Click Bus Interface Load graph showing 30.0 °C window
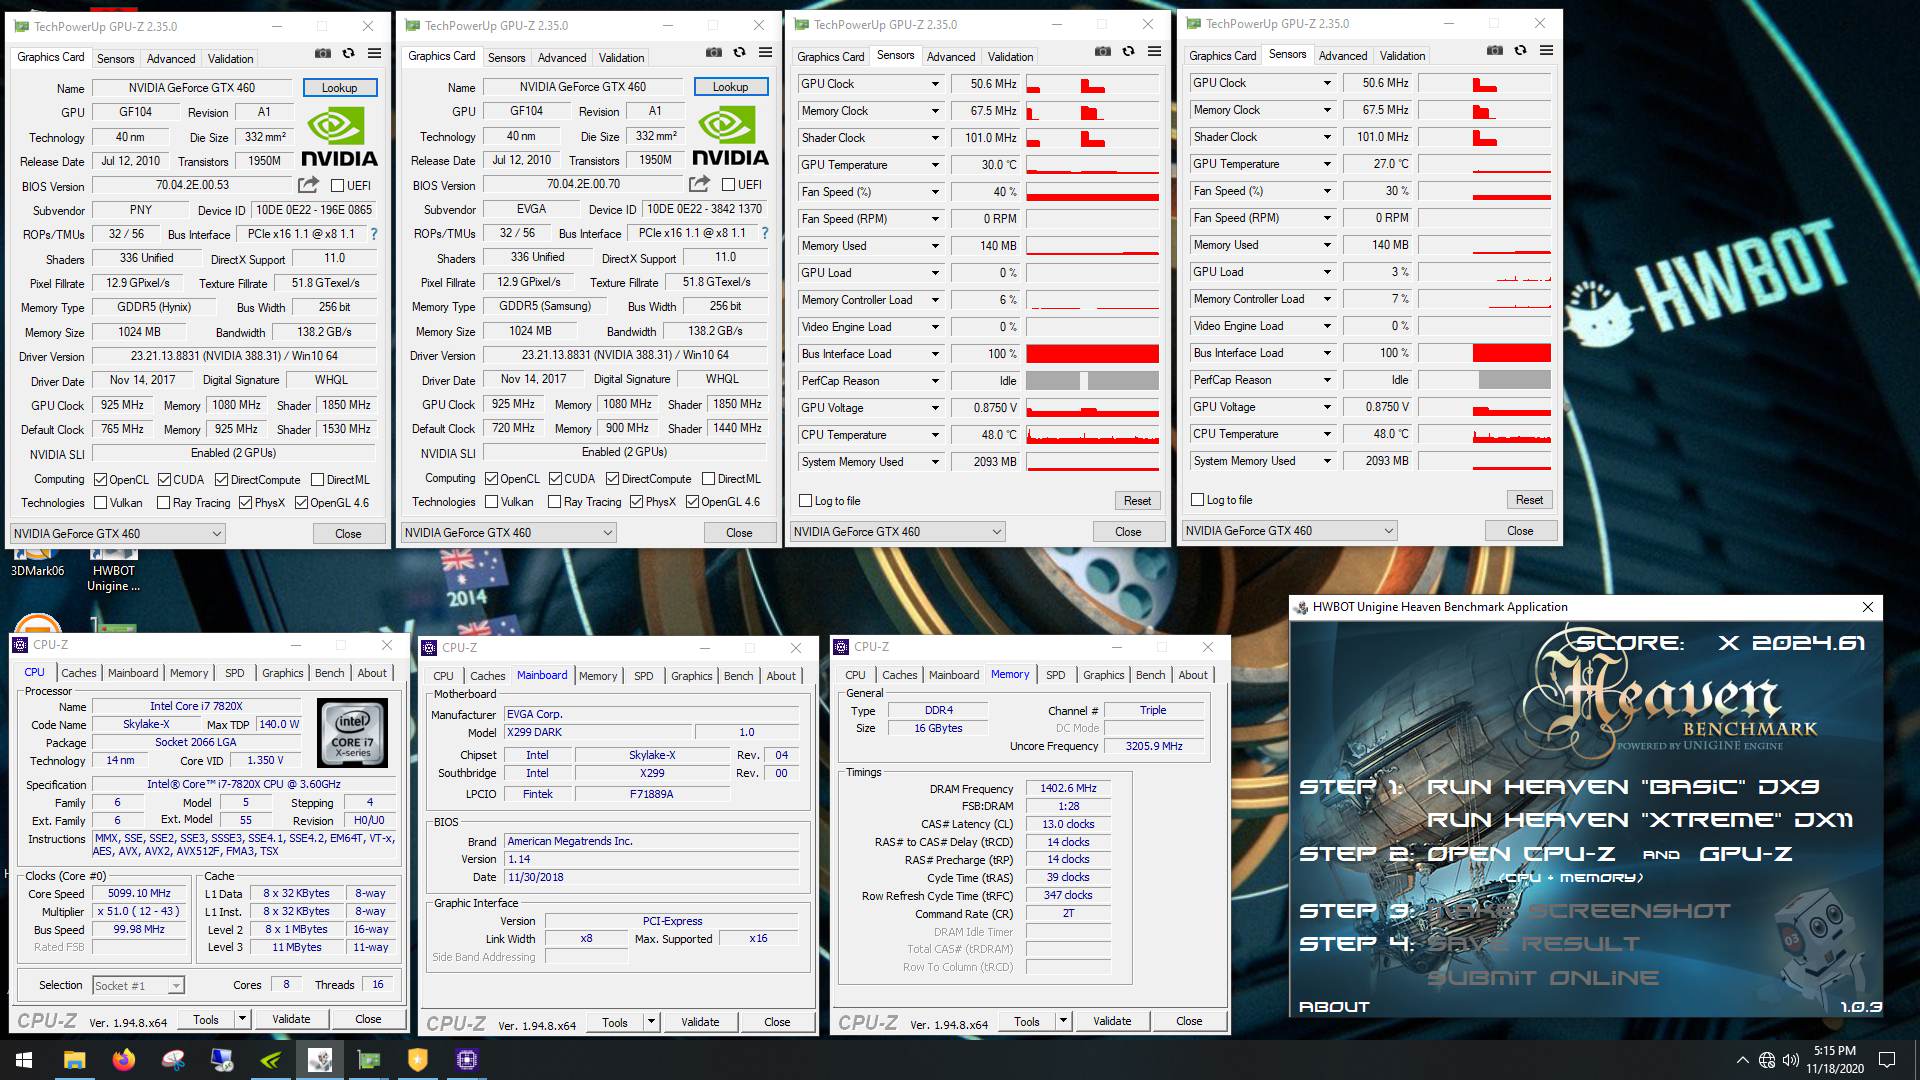This screenshot has height=1080, width=1920. (1092, 354)
